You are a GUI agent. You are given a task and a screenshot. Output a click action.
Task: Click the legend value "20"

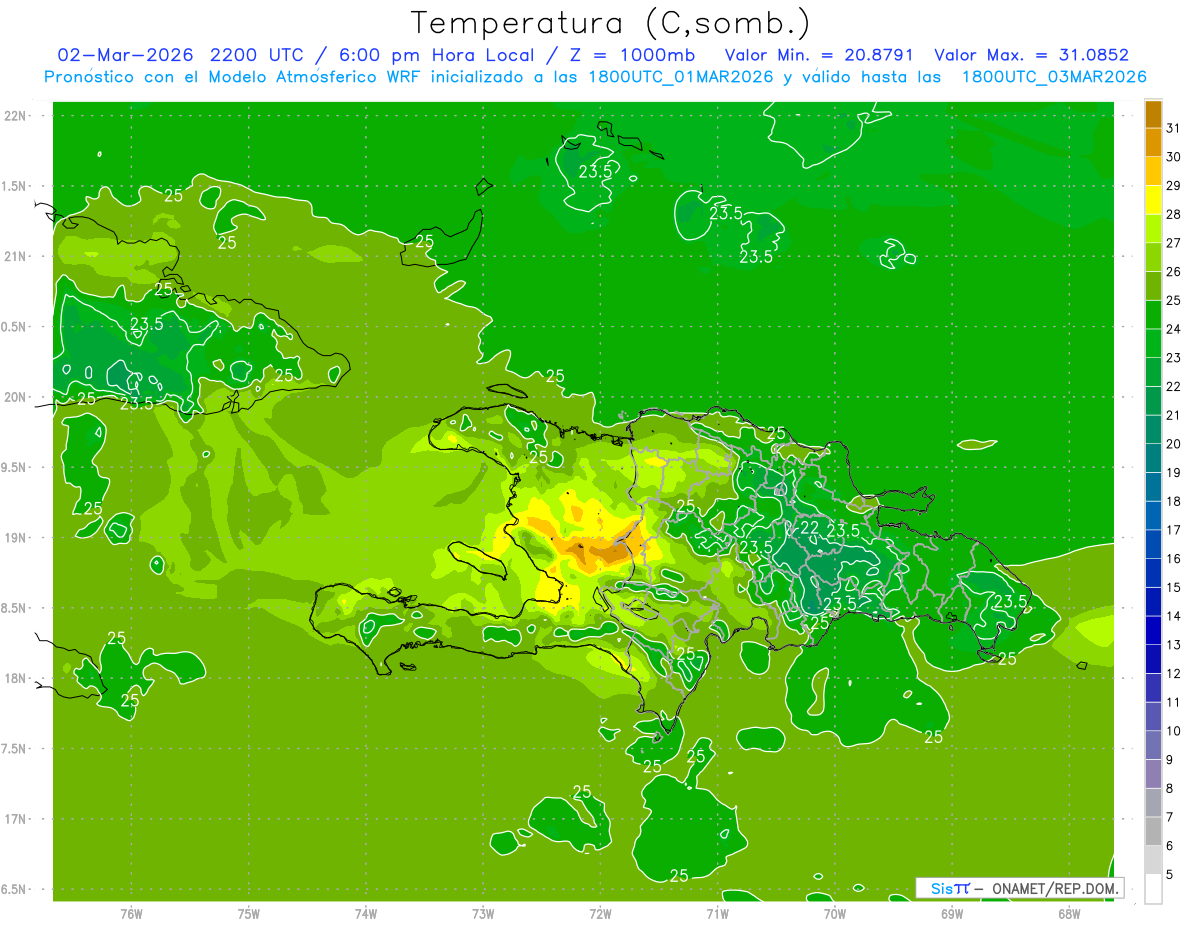coord(1173,444)
